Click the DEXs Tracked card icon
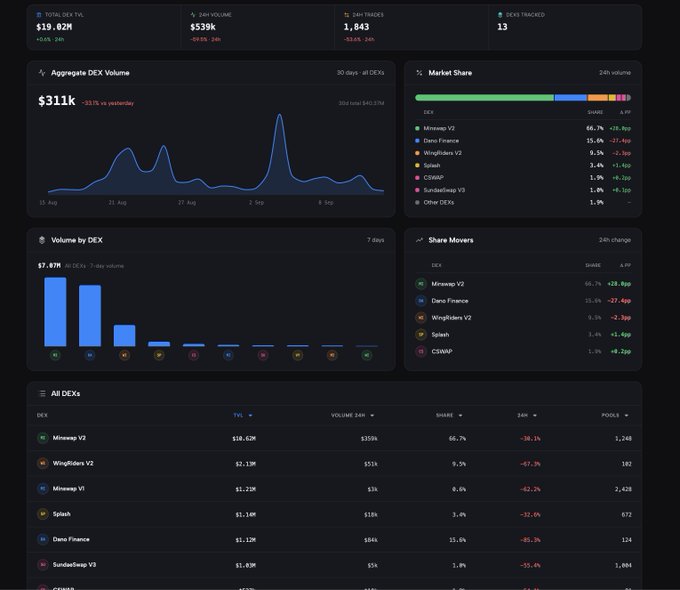Image resolution: width=680 pixels, height=590 pixels. pos(500,15)
